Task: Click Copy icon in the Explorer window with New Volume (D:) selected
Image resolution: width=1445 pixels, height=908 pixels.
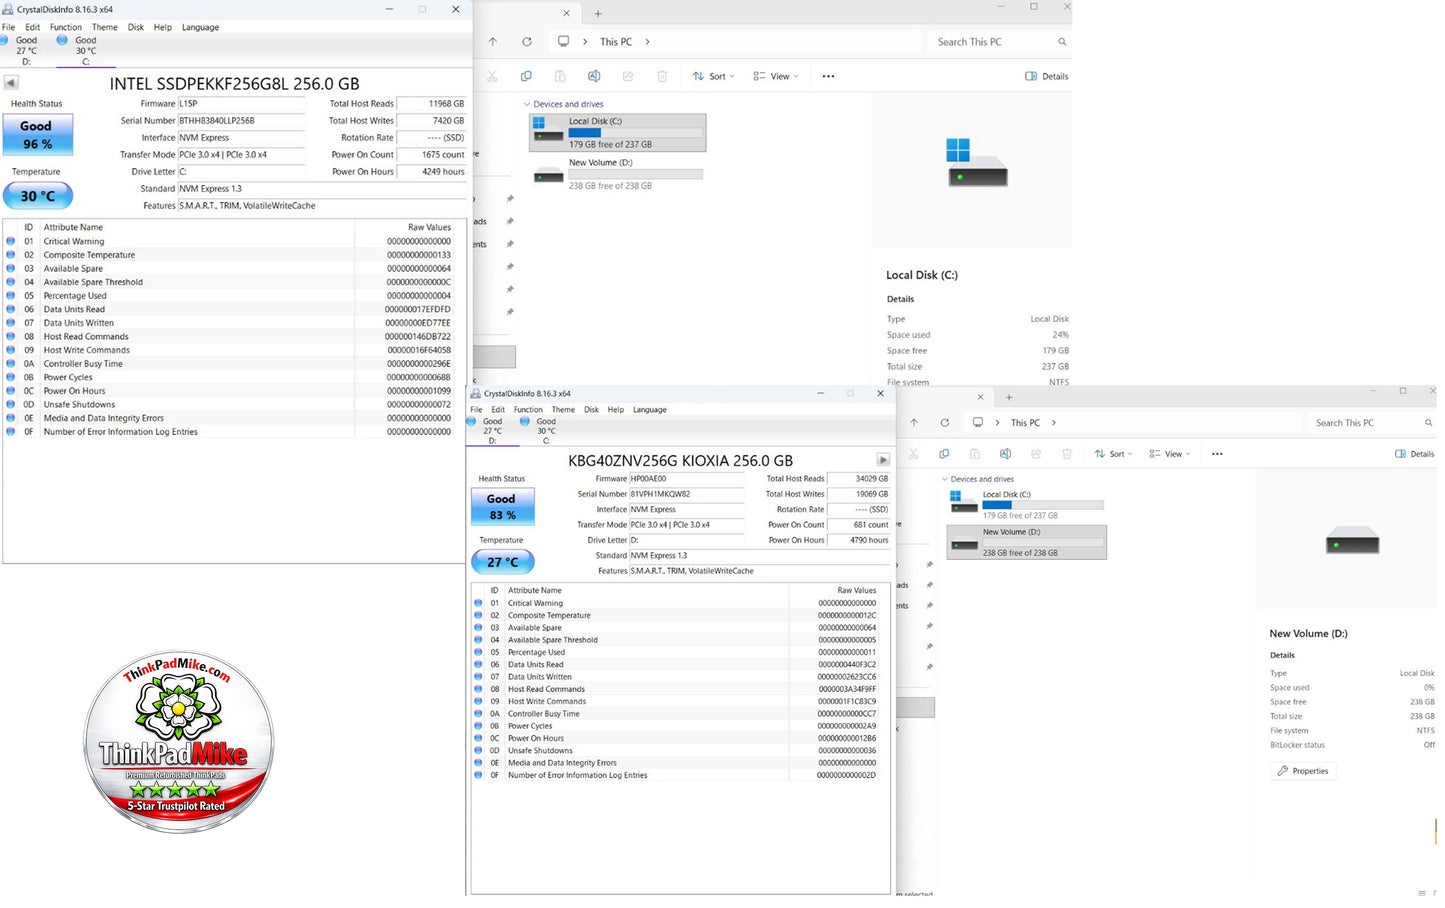Action: pyautogui.click(x=944, y=454)
